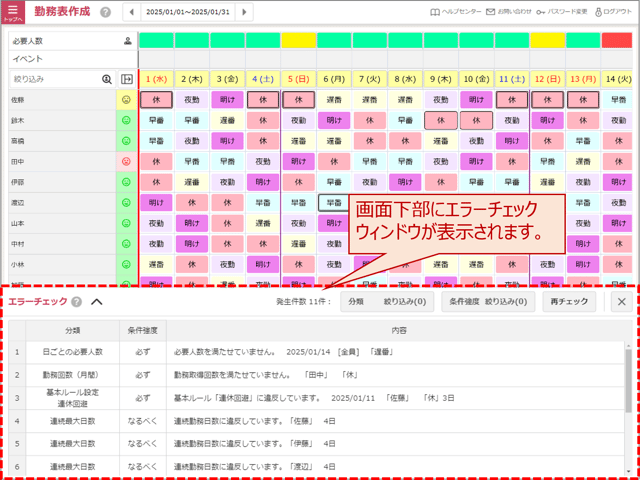Screen dimensions: 640x480
Task: Select error row 3 基本ルール設定 連休回避
Action: [317, 398]
